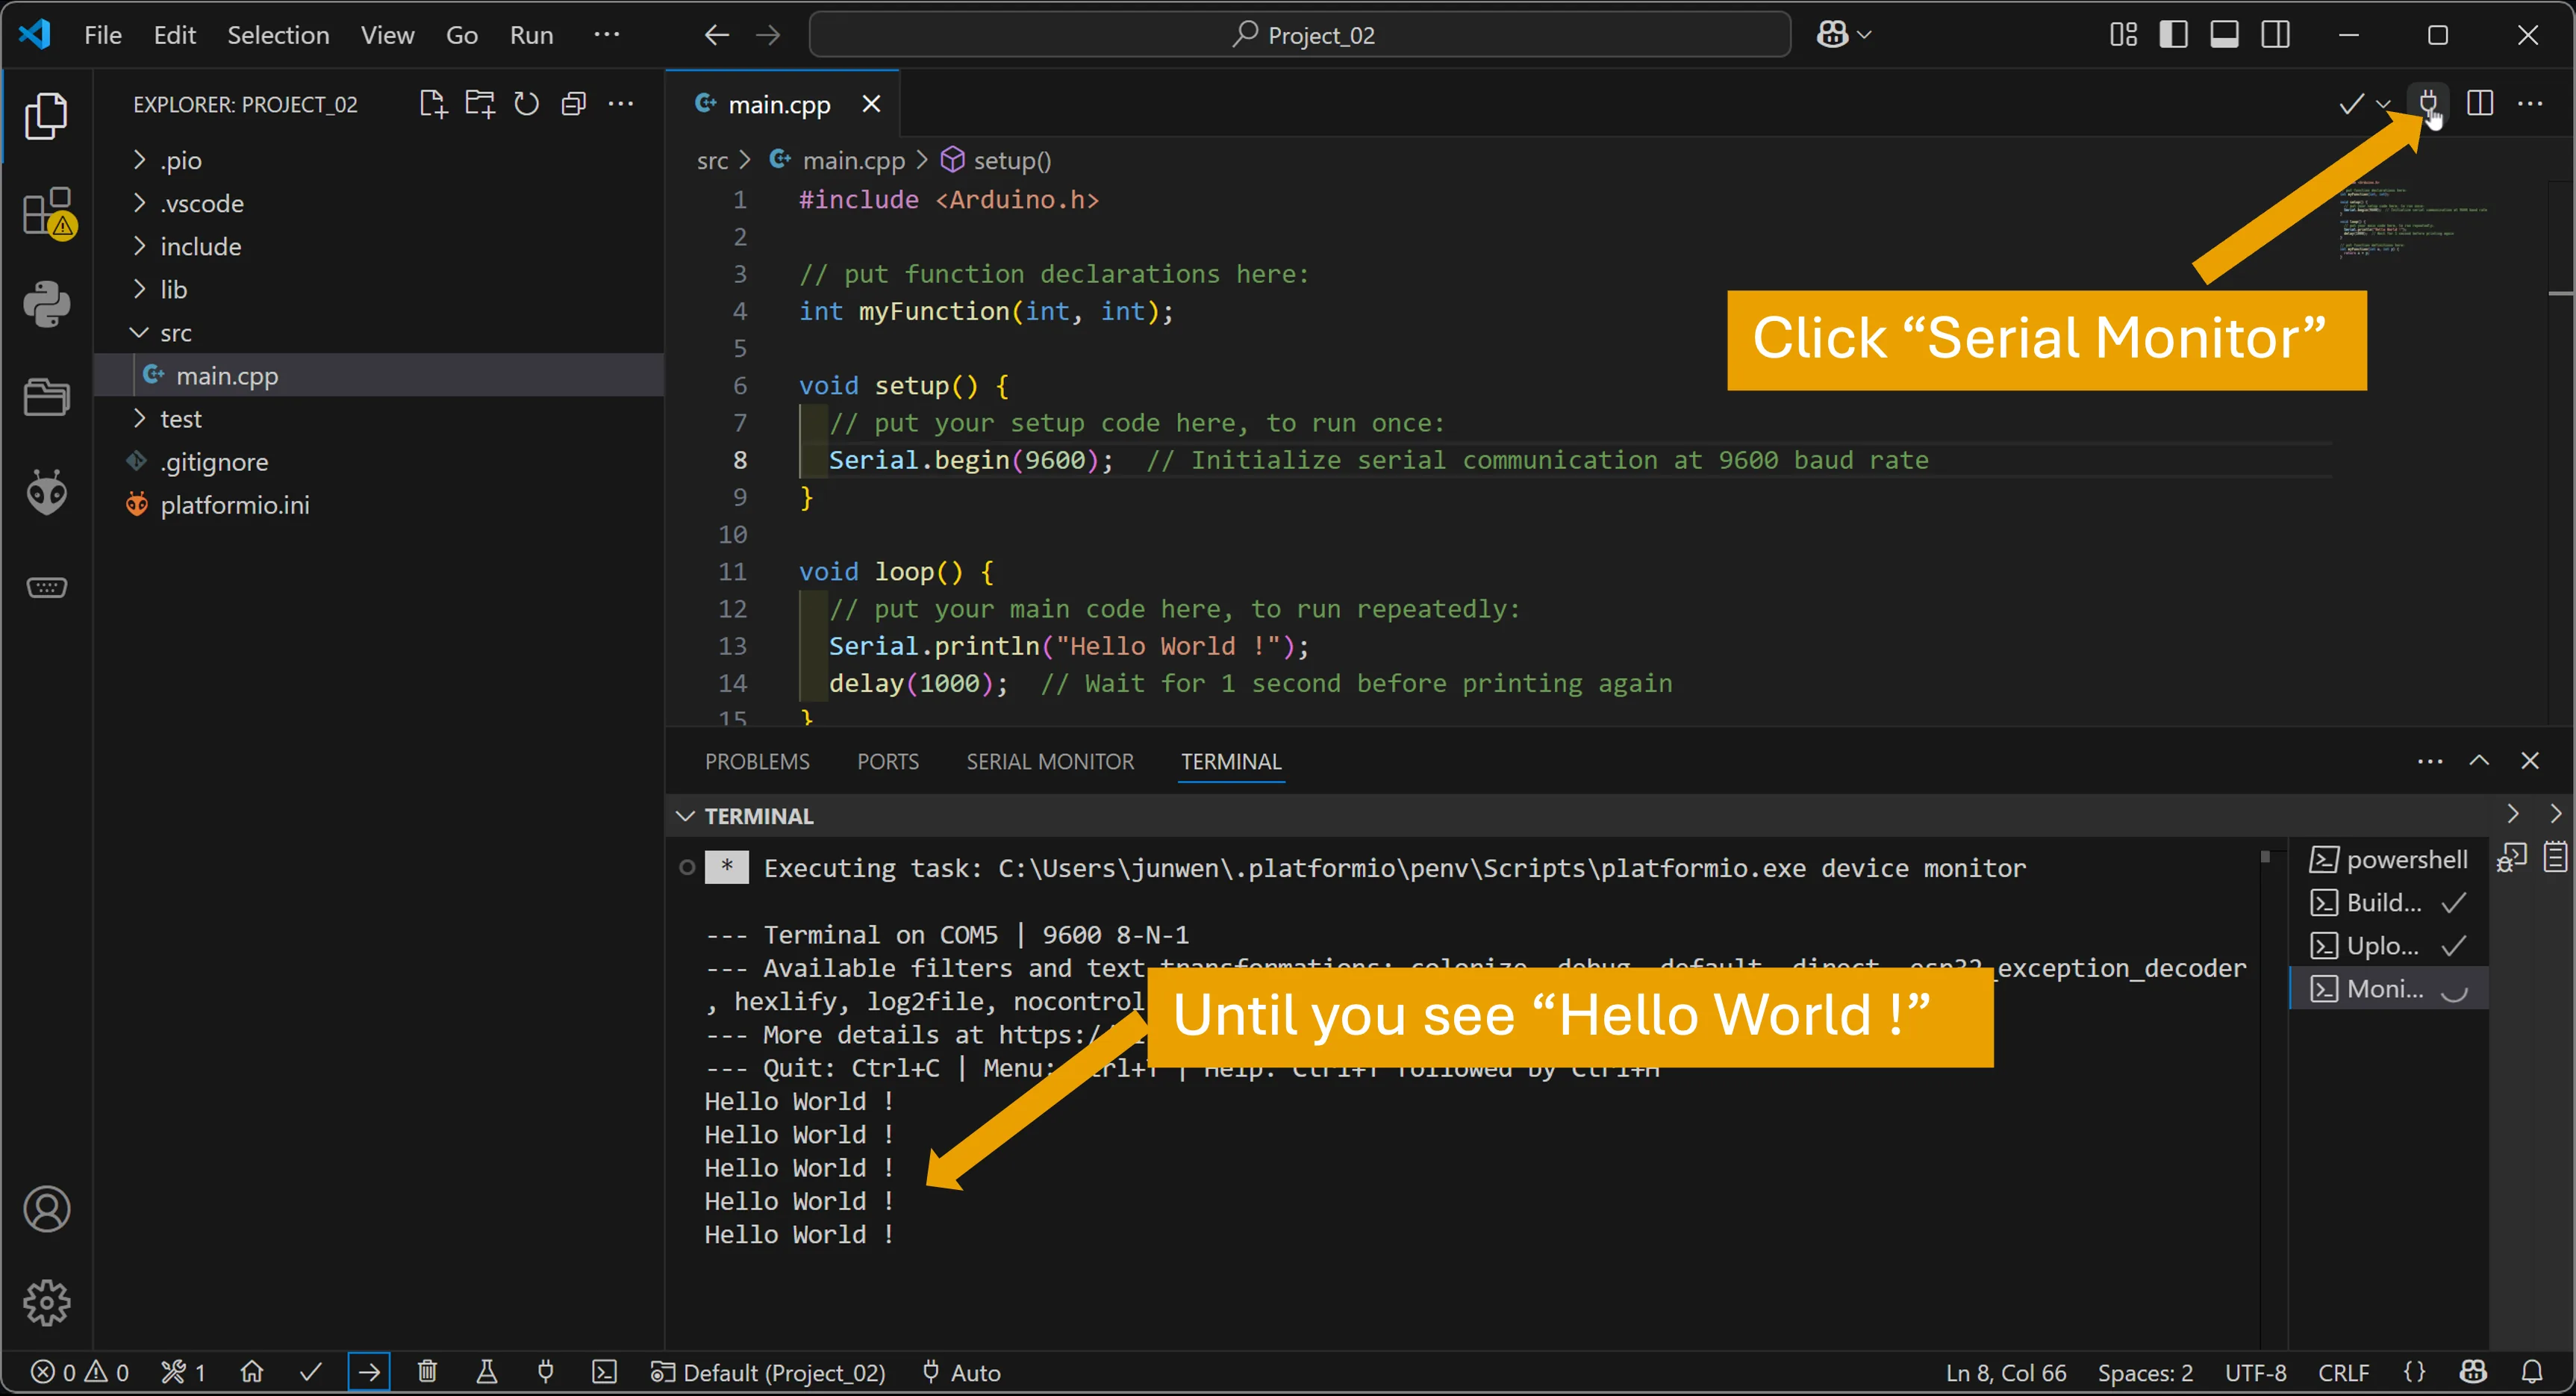Viewport: 2576px width, 1396px height.
Task: Click the PlatformIO Test flask icon in status bar
Action: (x=487, y=1372)
